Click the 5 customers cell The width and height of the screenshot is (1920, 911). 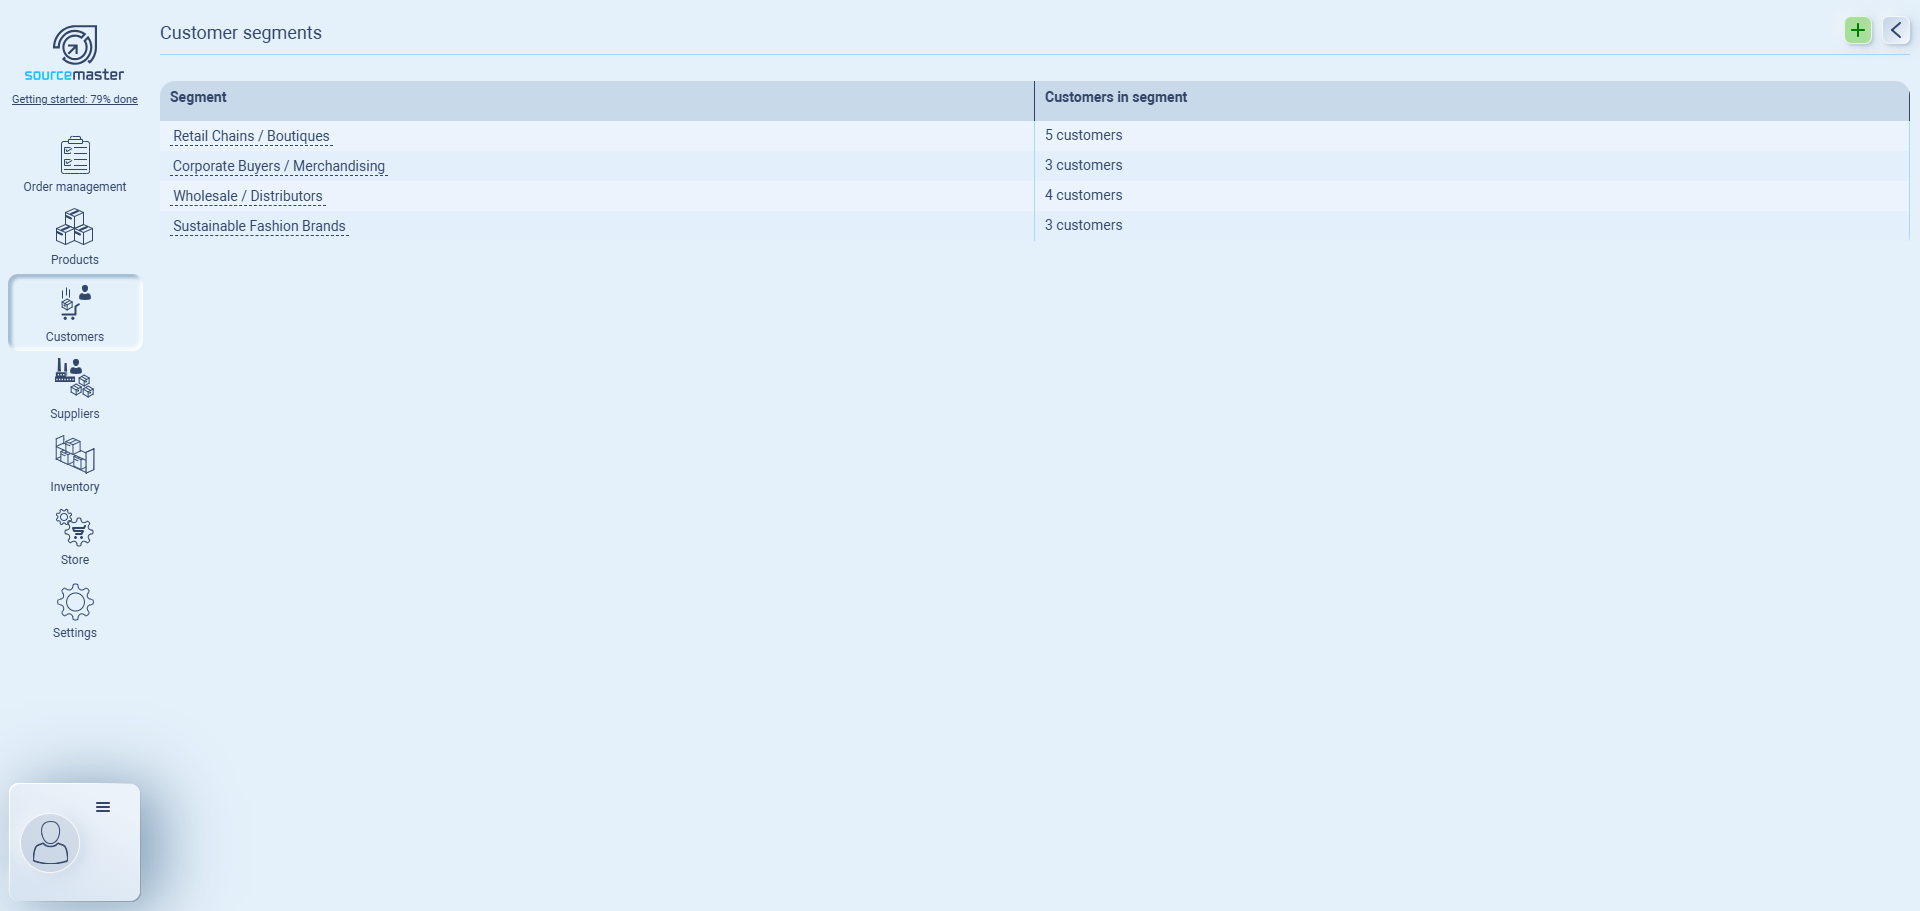pos(1083,135)
